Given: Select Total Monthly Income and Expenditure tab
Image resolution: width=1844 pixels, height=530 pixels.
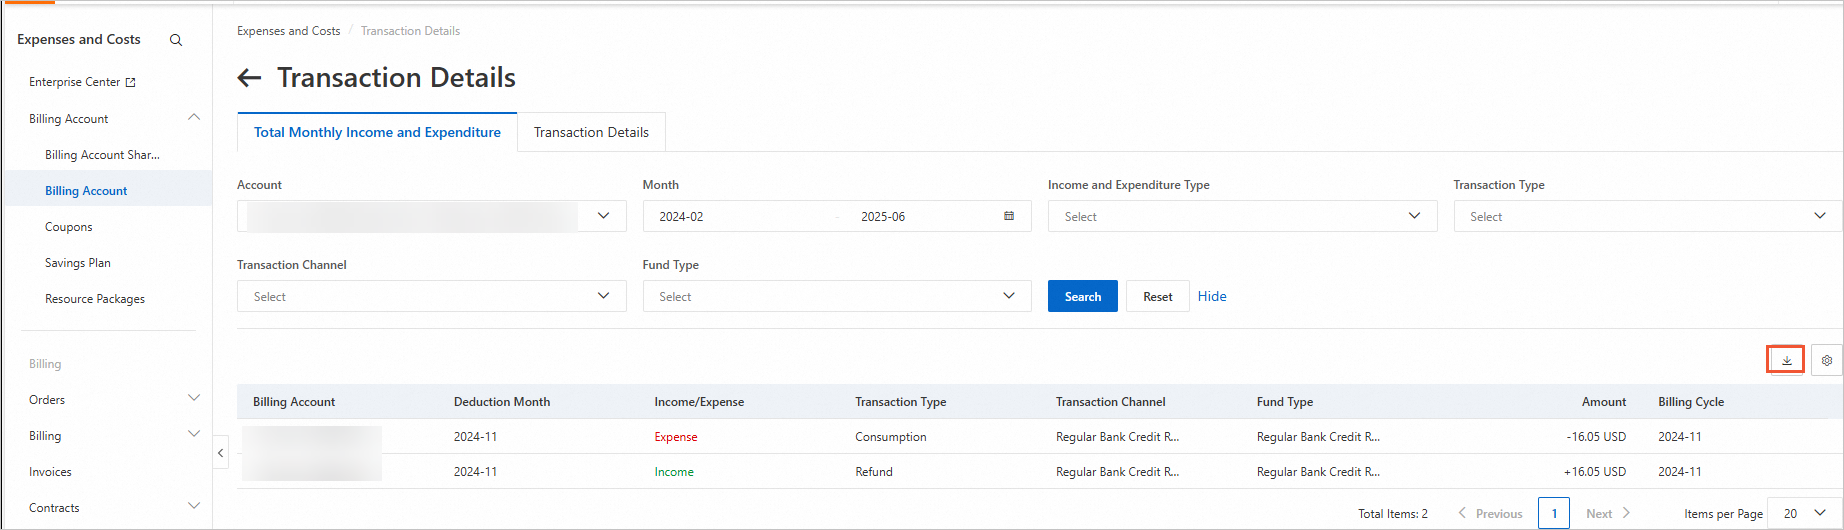Looking at the screenshot, I should pyautogui.click(x=377, y=132).
